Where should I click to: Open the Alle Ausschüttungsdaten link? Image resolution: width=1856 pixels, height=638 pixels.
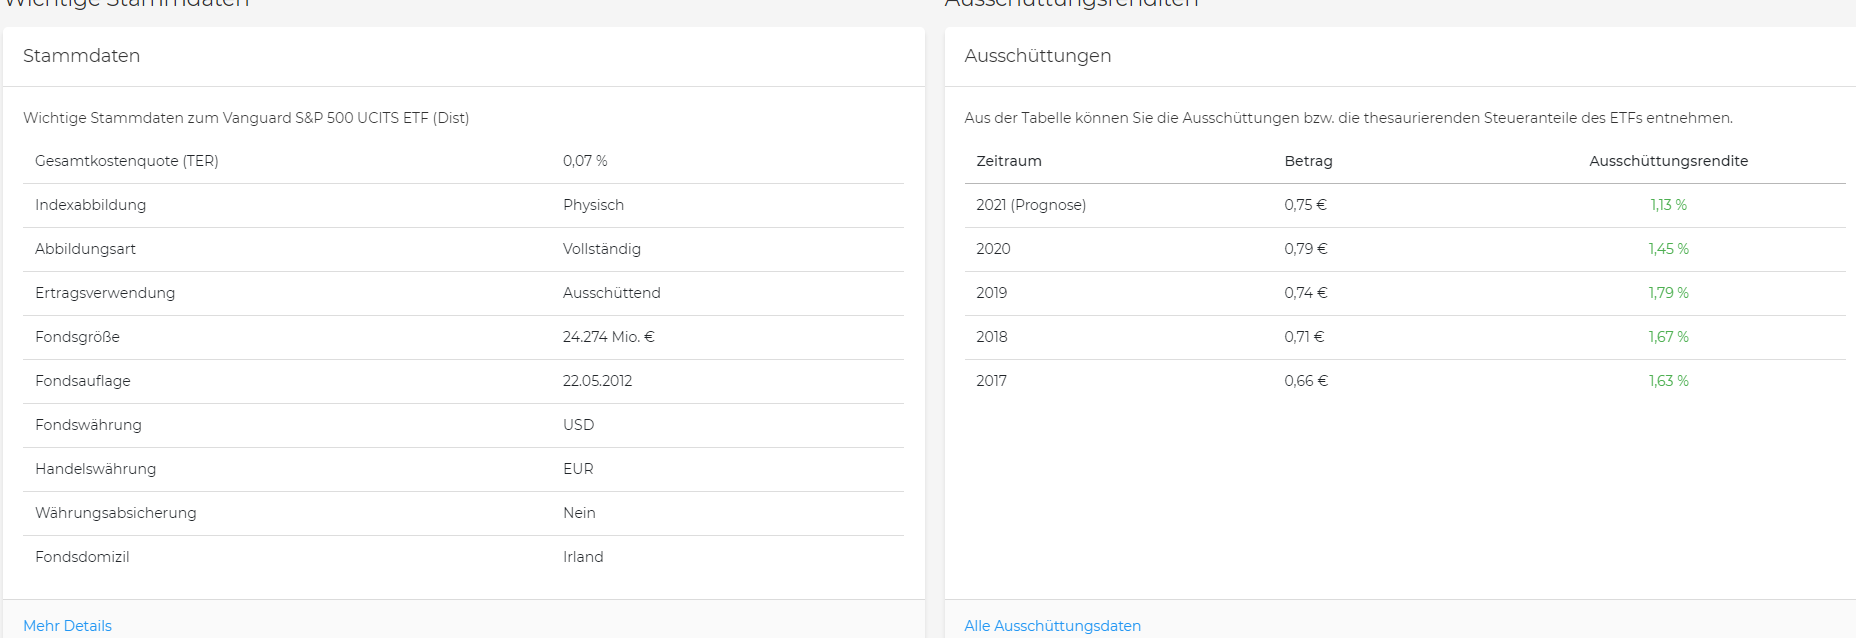(x=1052, y=626)
